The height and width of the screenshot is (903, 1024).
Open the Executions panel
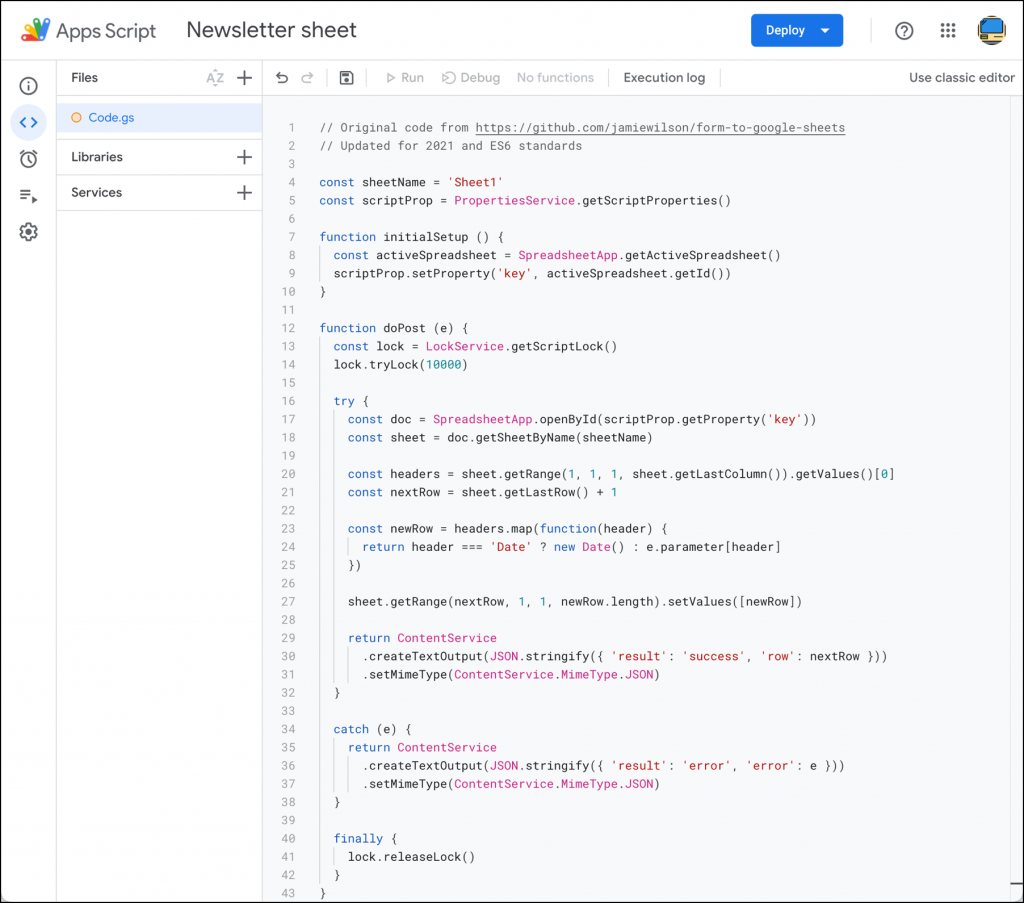pyautogui.click(x=28, y=194)
